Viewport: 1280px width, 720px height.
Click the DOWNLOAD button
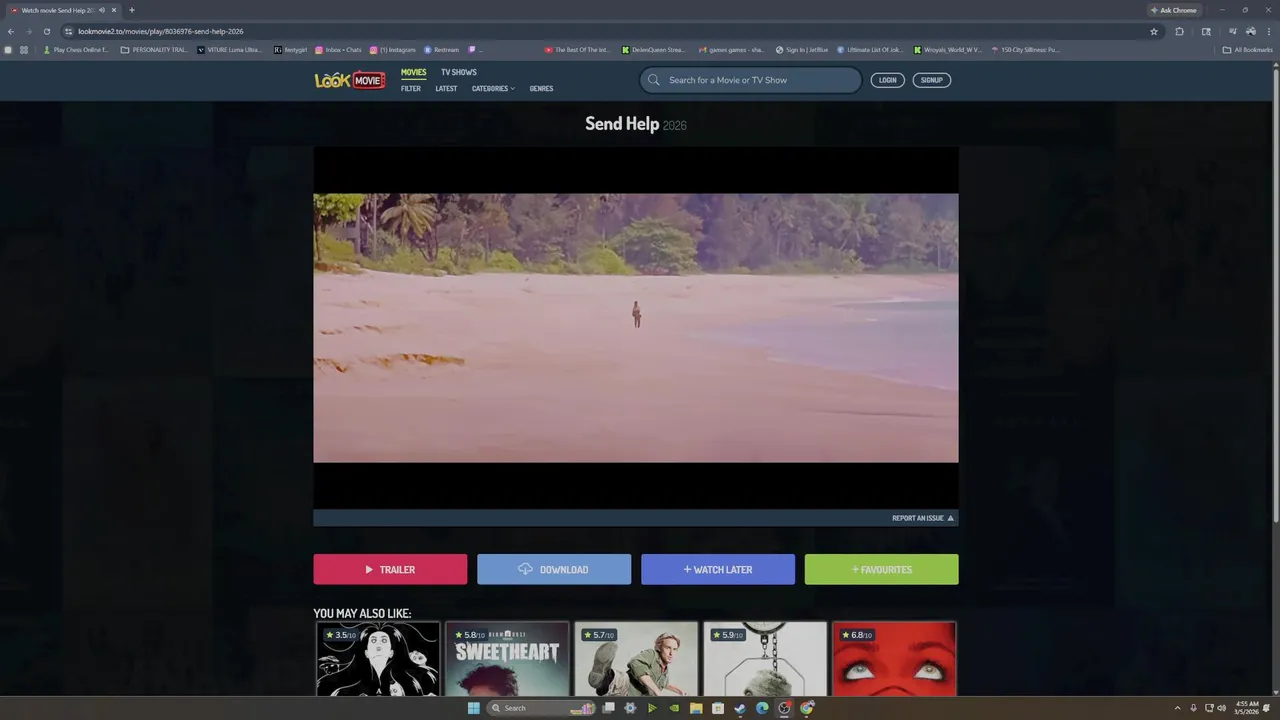click(x=554, y=569)
